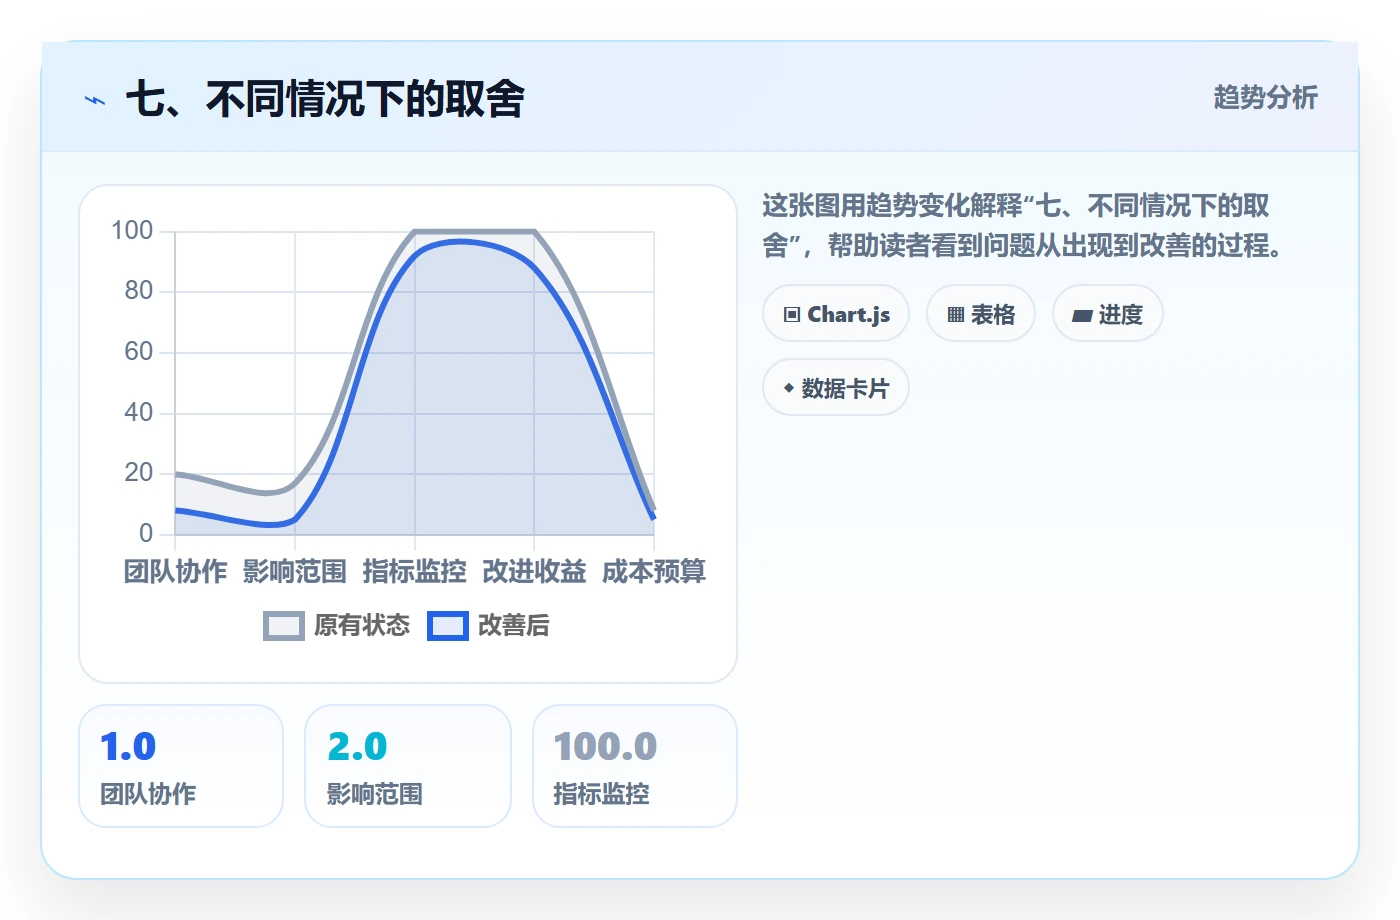Open the 100.0 指标监控 data card
The width and height of the screenshot is (1400, 920).
[635, 766]
